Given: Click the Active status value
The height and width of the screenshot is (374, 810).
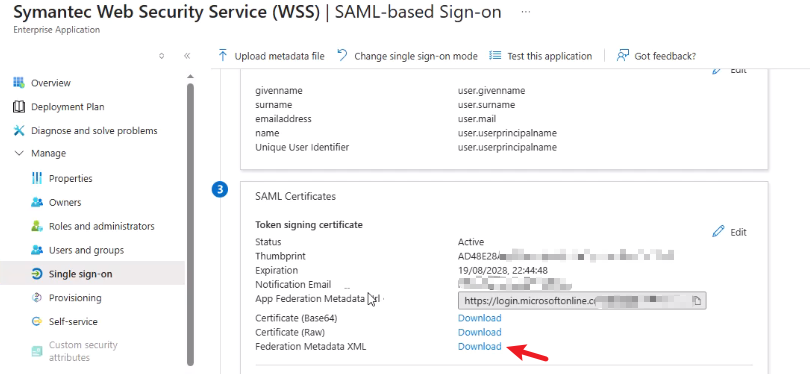Looking at the screenshot, I should (x=471, y=241).
